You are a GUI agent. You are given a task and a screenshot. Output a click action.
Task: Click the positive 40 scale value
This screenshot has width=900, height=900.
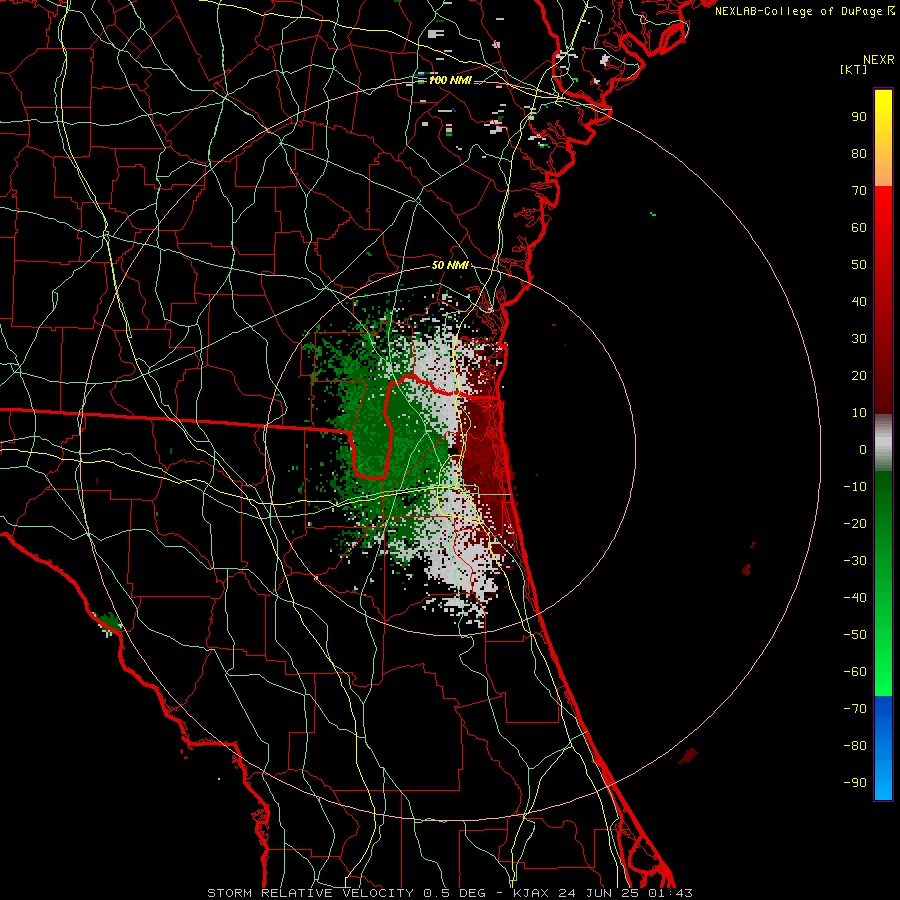859,301
